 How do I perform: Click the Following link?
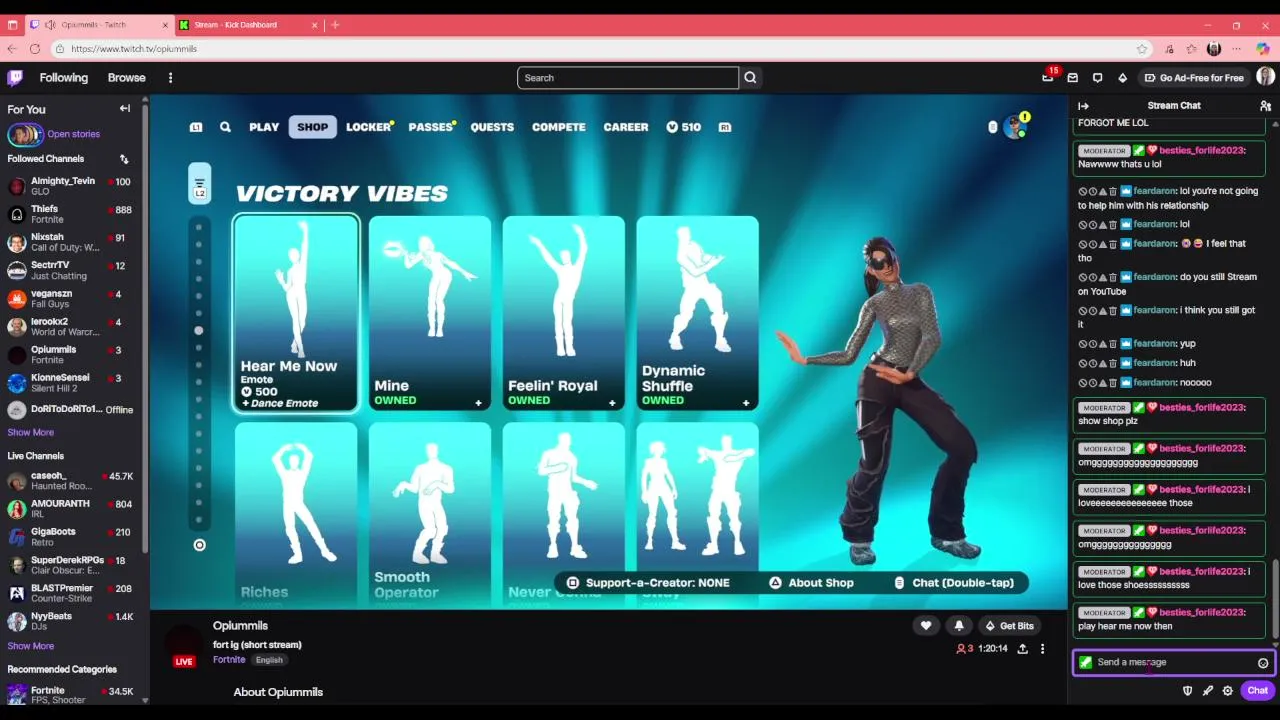click(x=64, y=78)
